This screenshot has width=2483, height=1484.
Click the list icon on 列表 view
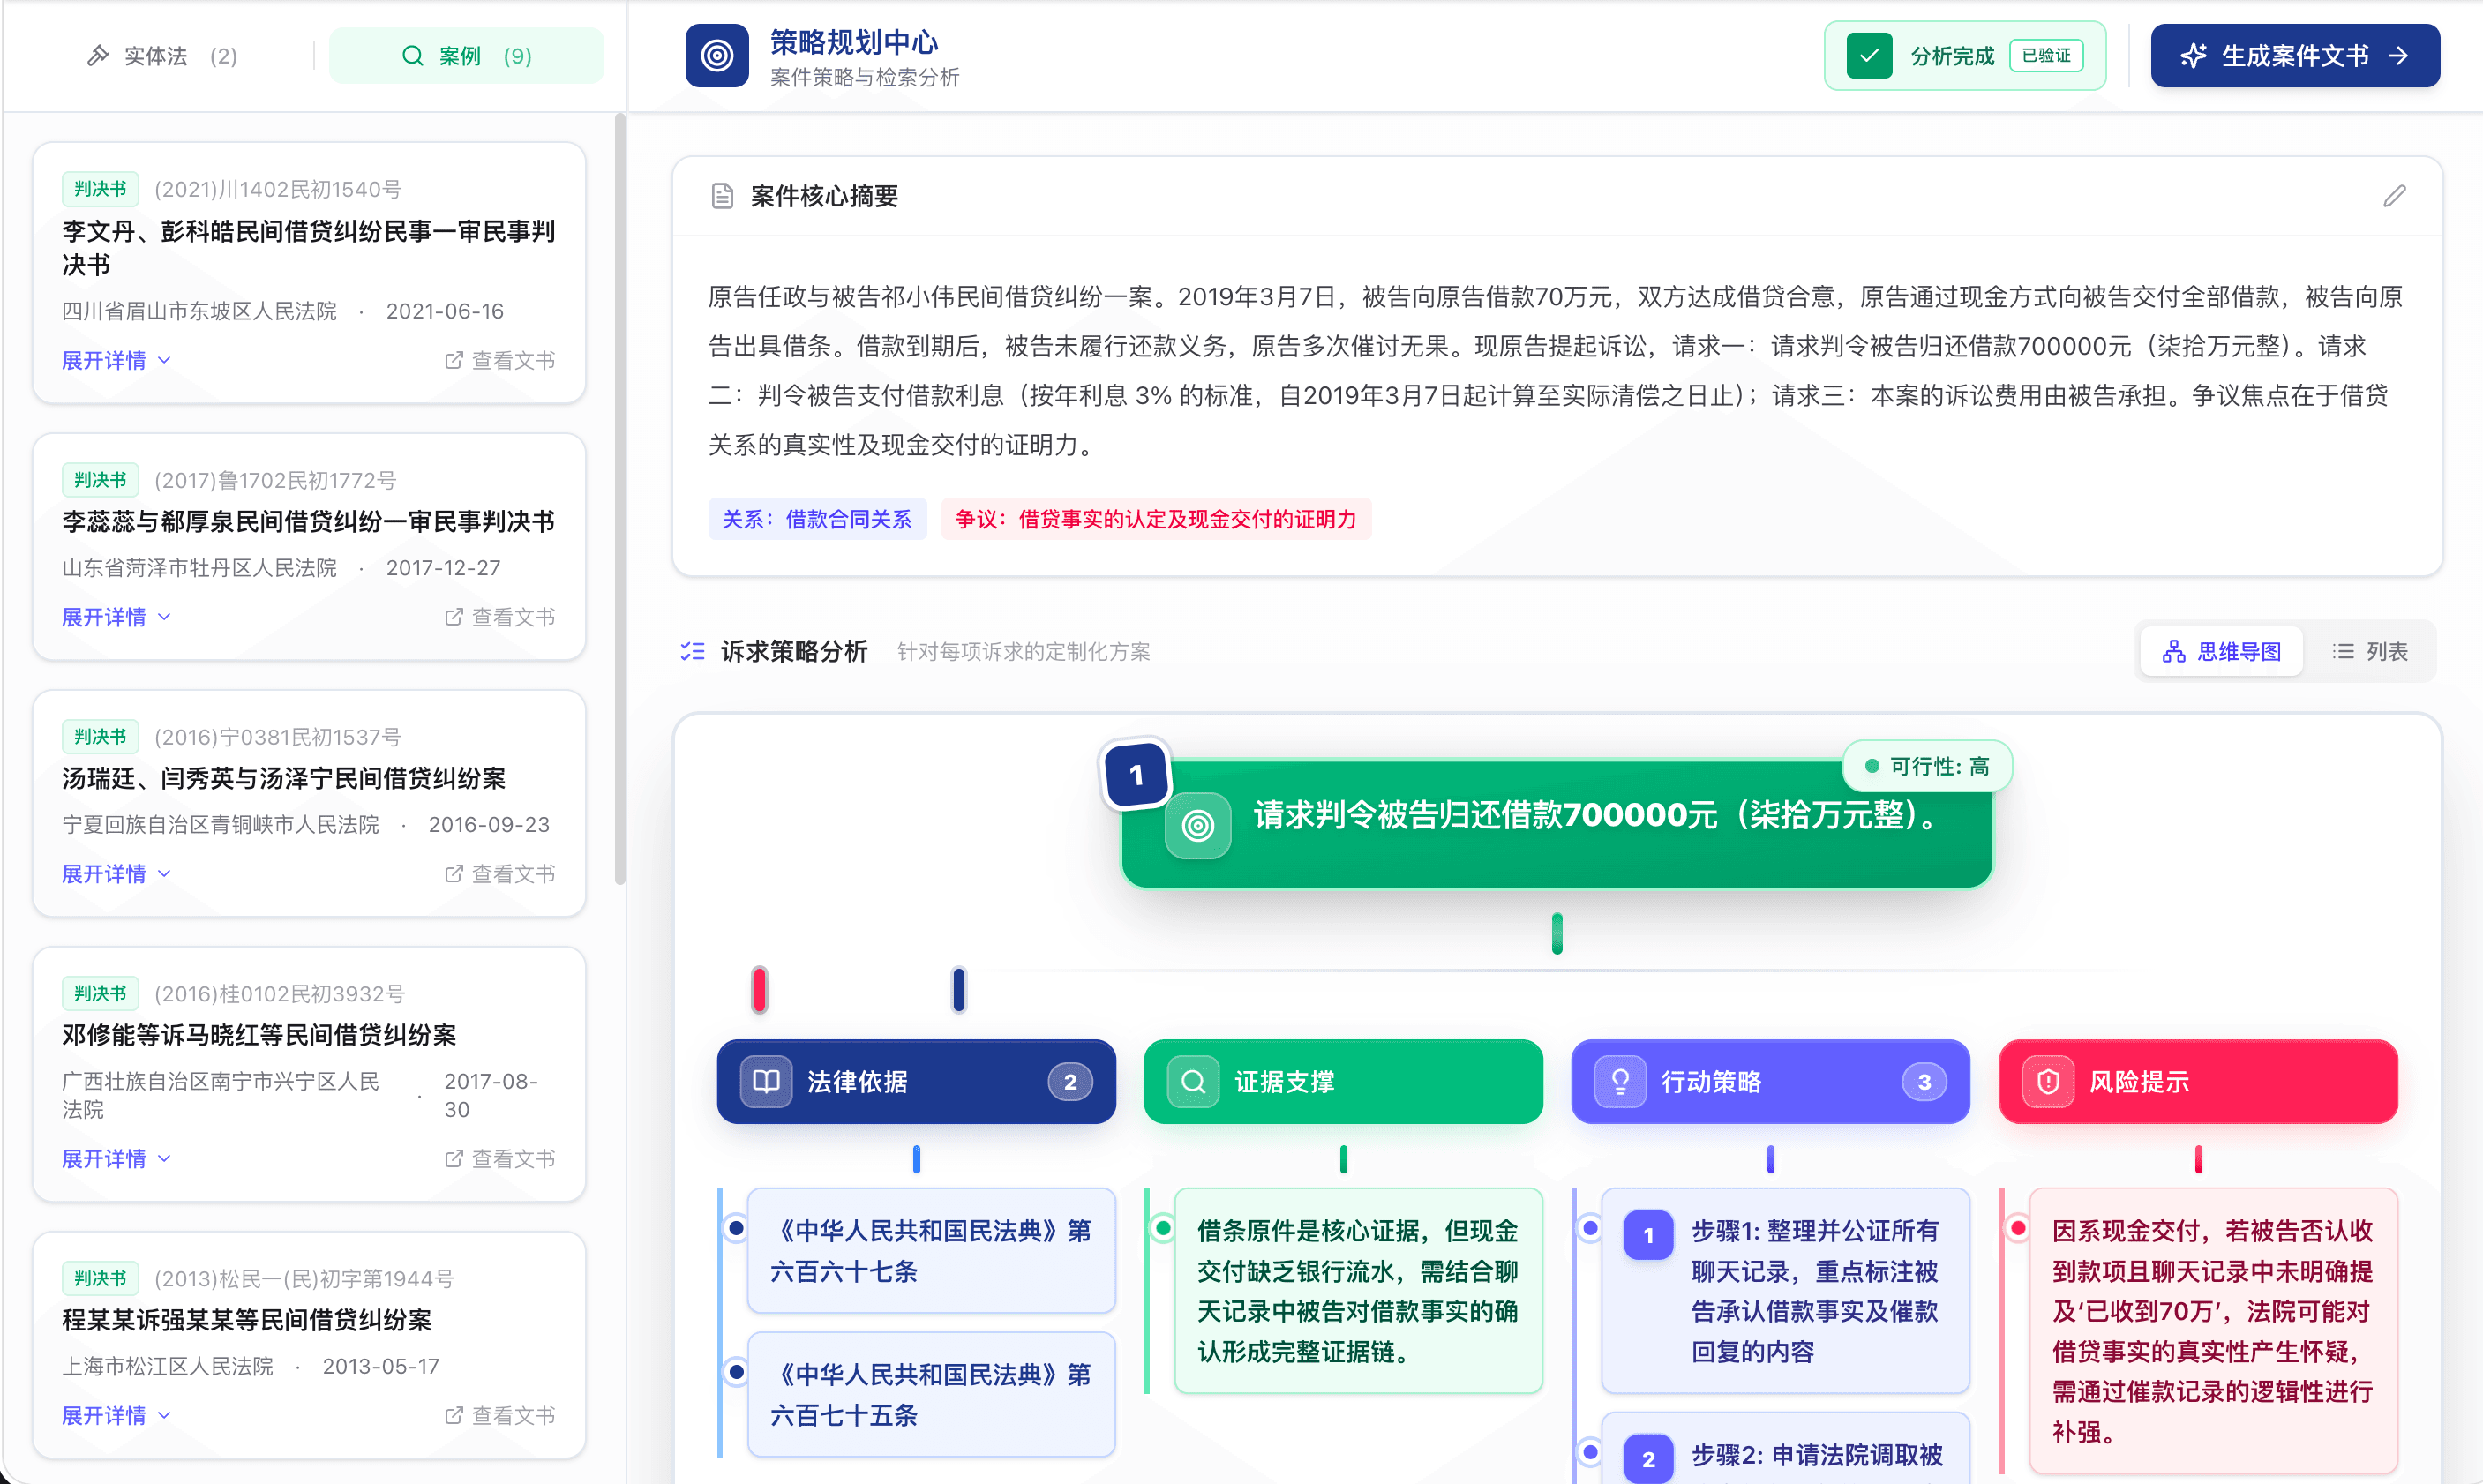pyautogui.click(x=2343, y=652)
